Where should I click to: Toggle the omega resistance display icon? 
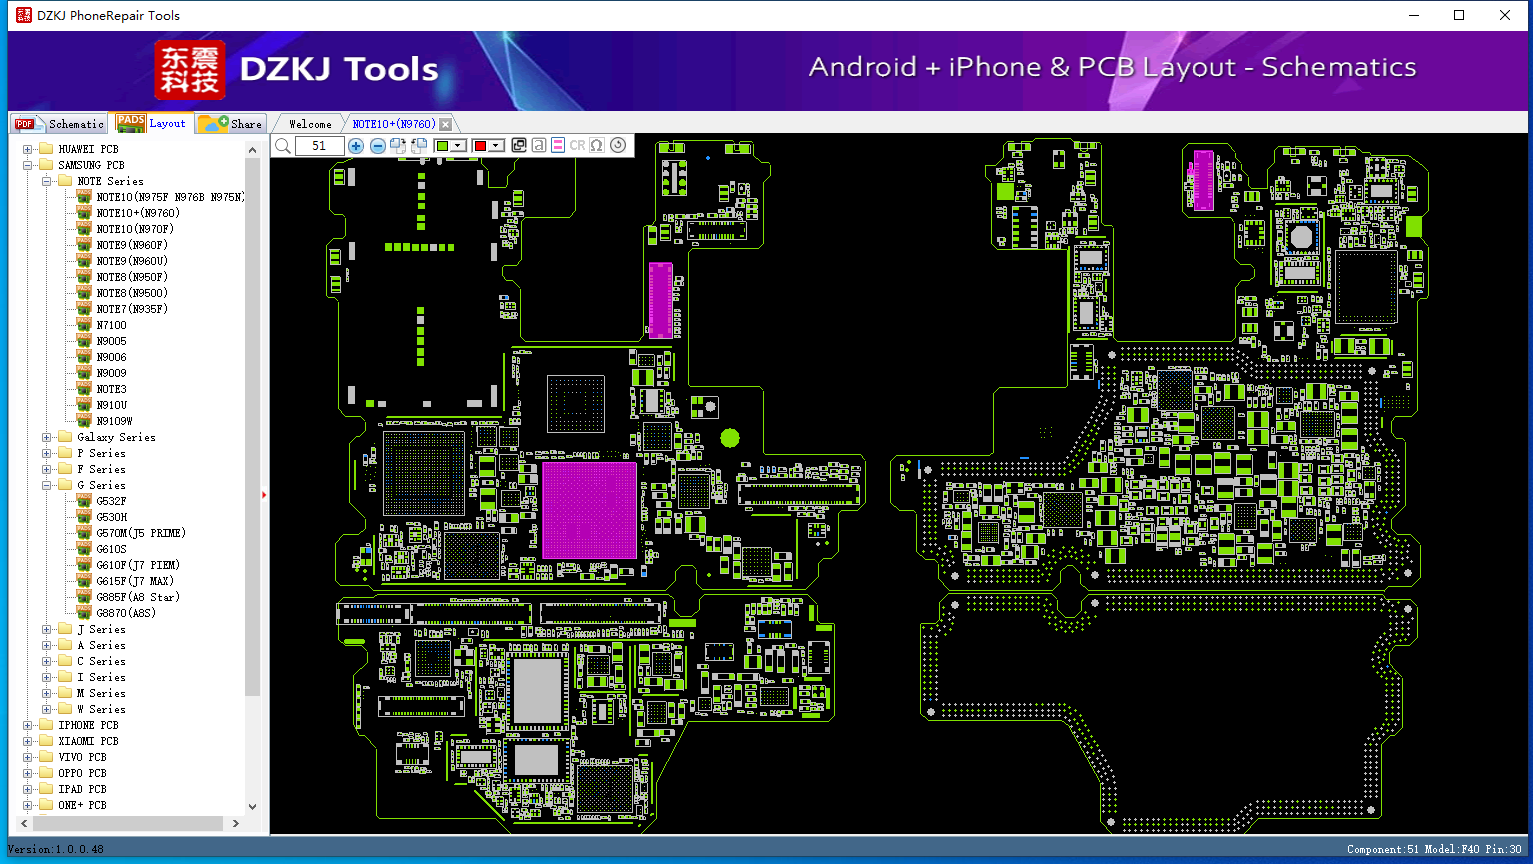(x=597, y=146)
